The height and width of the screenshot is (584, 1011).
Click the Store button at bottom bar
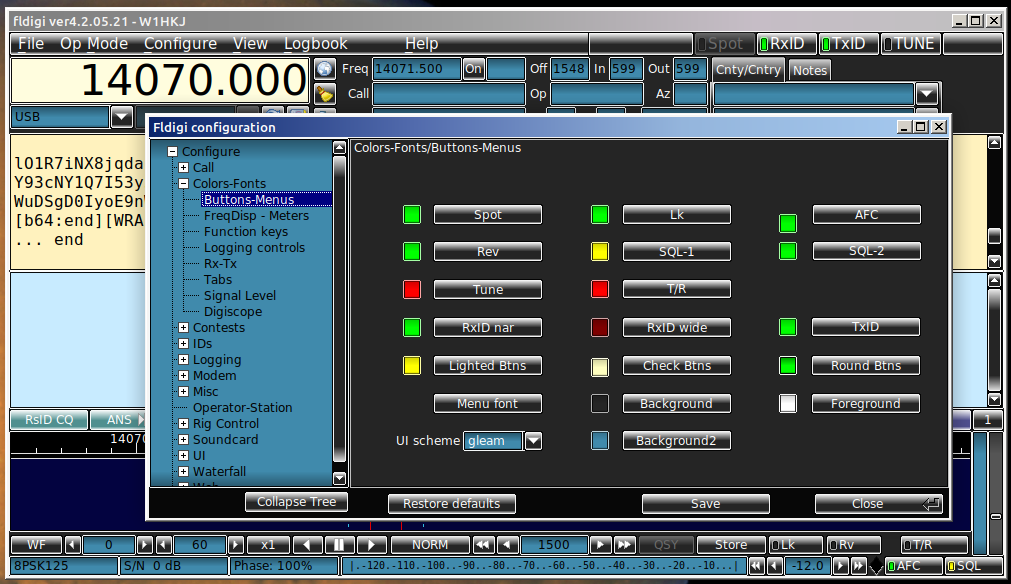pyautogui.click(x=731, y=545)
